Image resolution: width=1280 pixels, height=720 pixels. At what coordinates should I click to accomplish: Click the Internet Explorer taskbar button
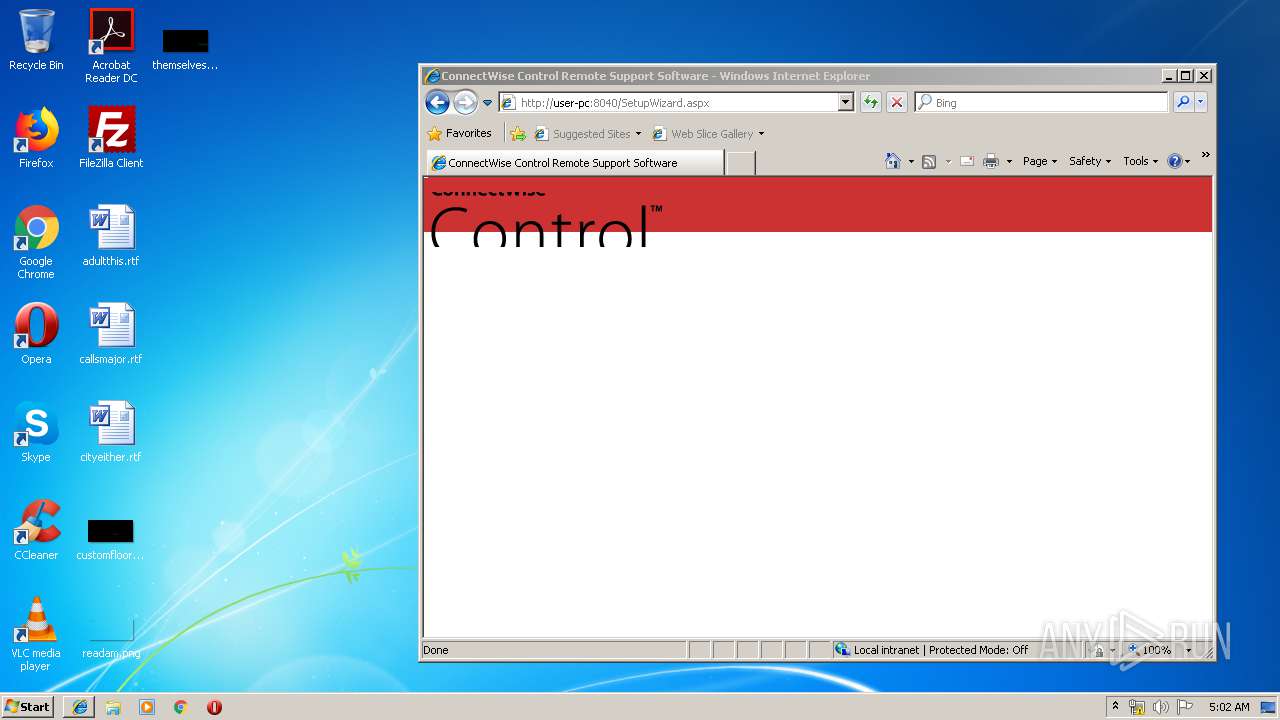click(x=80, y=707)
